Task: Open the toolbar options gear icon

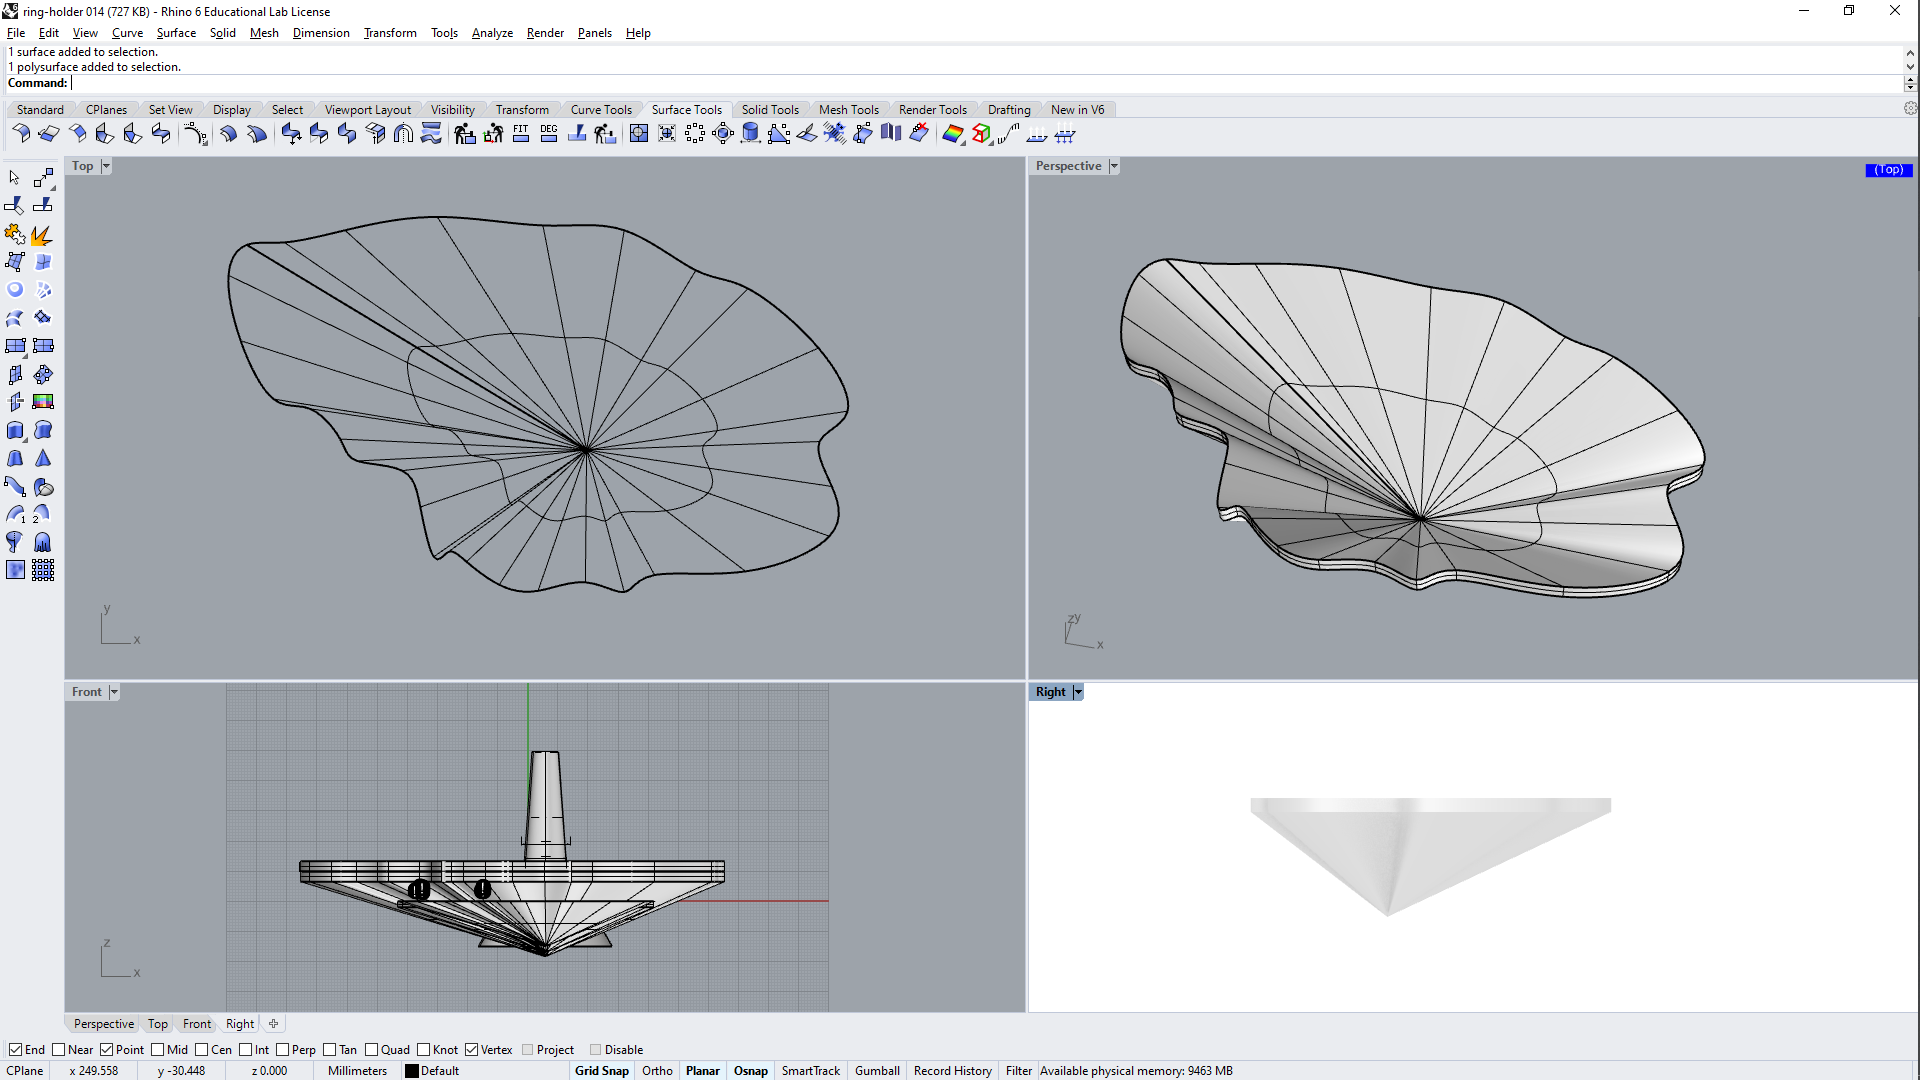Action: tap(1911, 108)
